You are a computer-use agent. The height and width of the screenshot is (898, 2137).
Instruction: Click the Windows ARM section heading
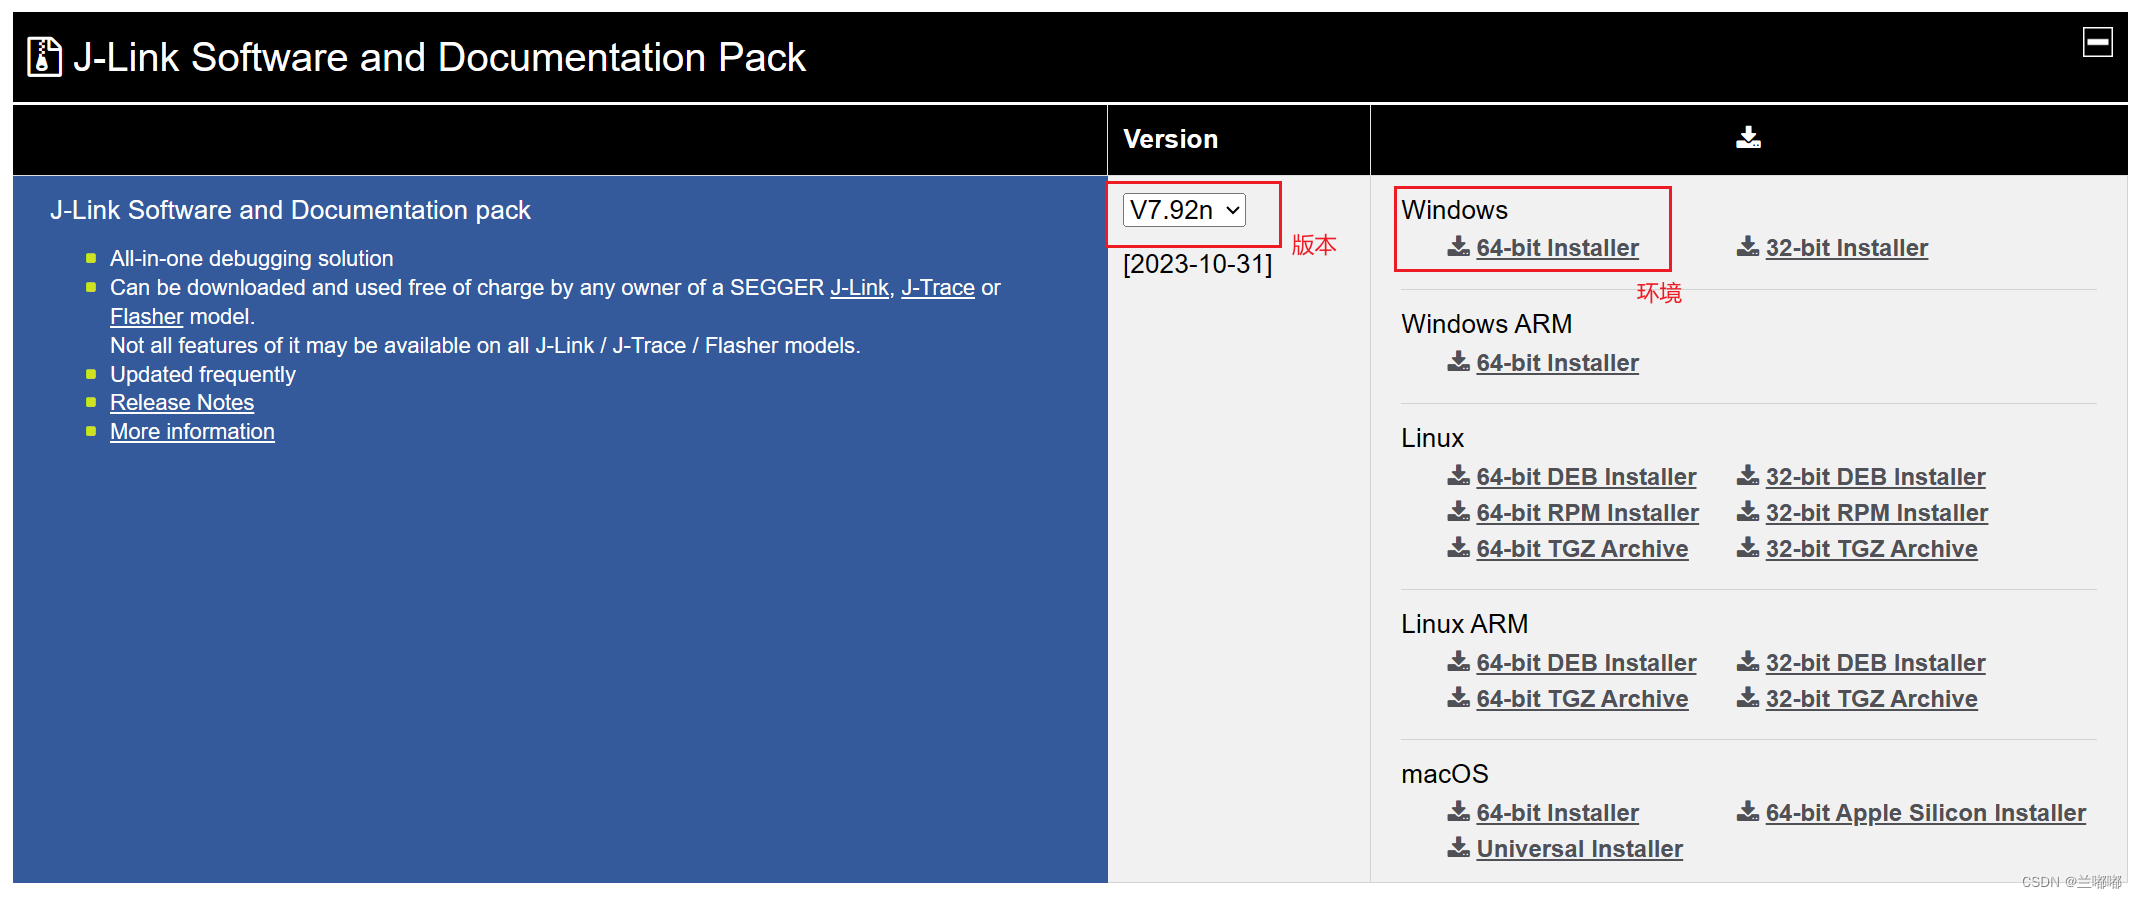point(1486,324)
